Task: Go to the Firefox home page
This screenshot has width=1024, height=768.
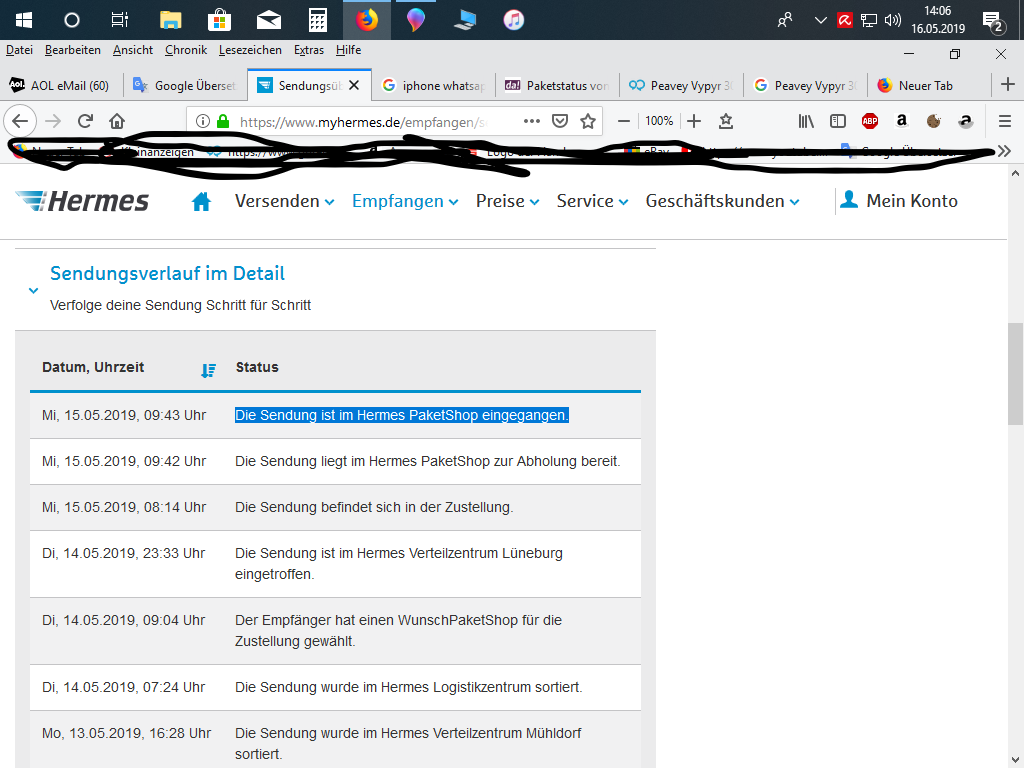Action: 117,121
